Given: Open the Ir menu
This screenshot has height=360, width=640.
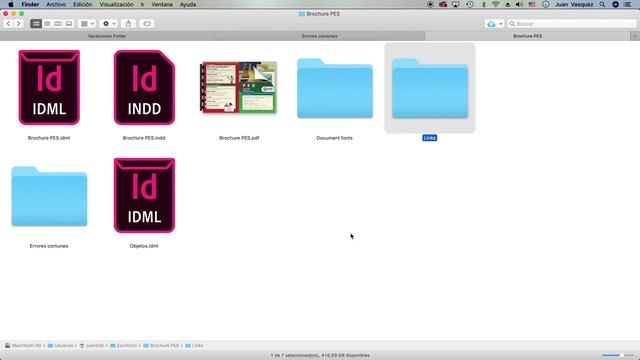Looking at the screenshot, I should pyautogui.click(x=142, y=4).
